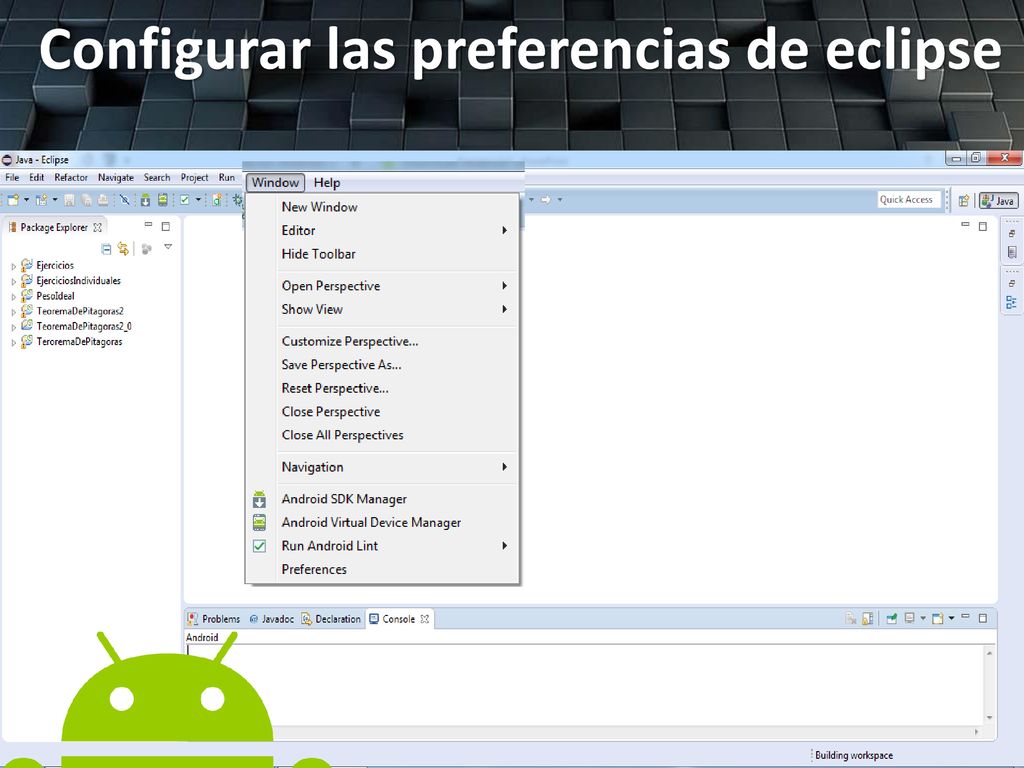Open the minimized Outline view icon
This screenshot has height=768, width=1024.
[1012, 302]
